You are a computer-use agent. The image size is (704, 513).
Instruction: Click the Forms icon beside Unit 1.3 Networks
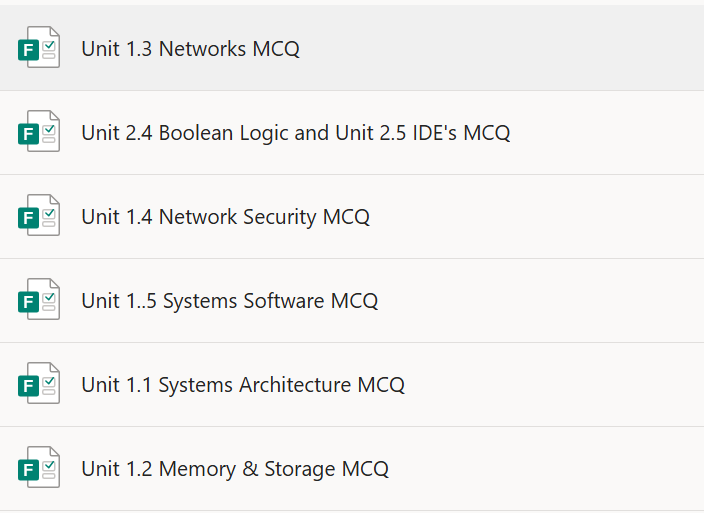[39, 48]
